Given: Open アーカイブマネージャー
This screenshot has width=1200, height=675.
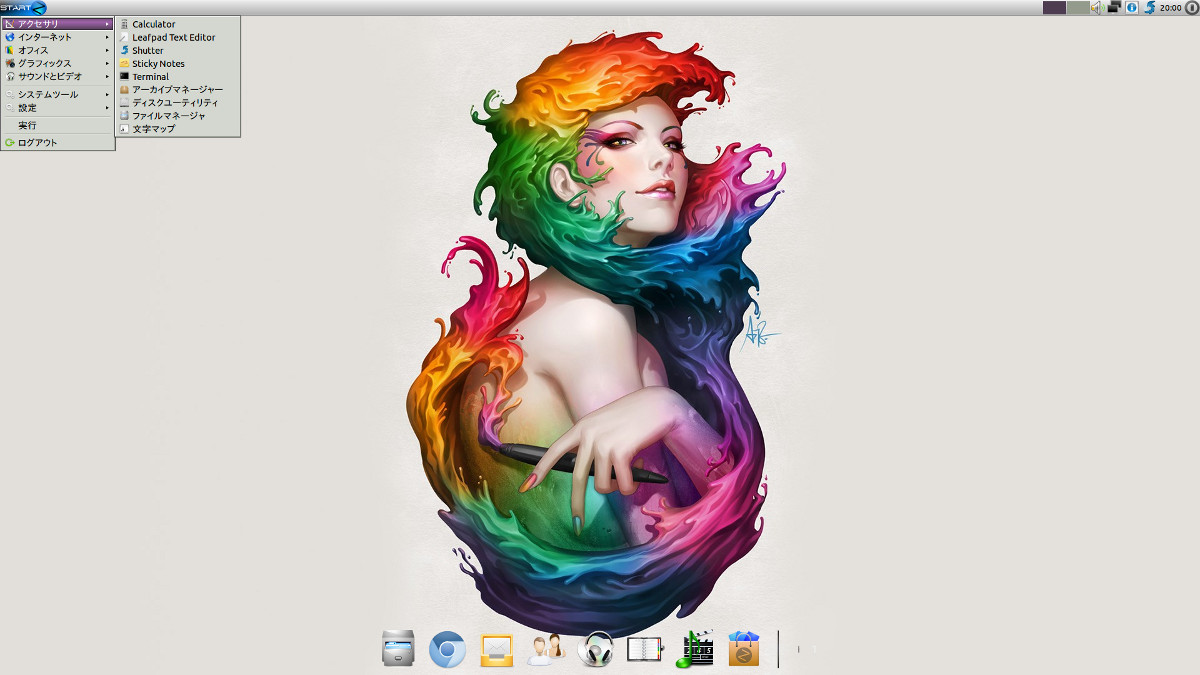Looking at the screenshot, I should (x=177, y=89).
